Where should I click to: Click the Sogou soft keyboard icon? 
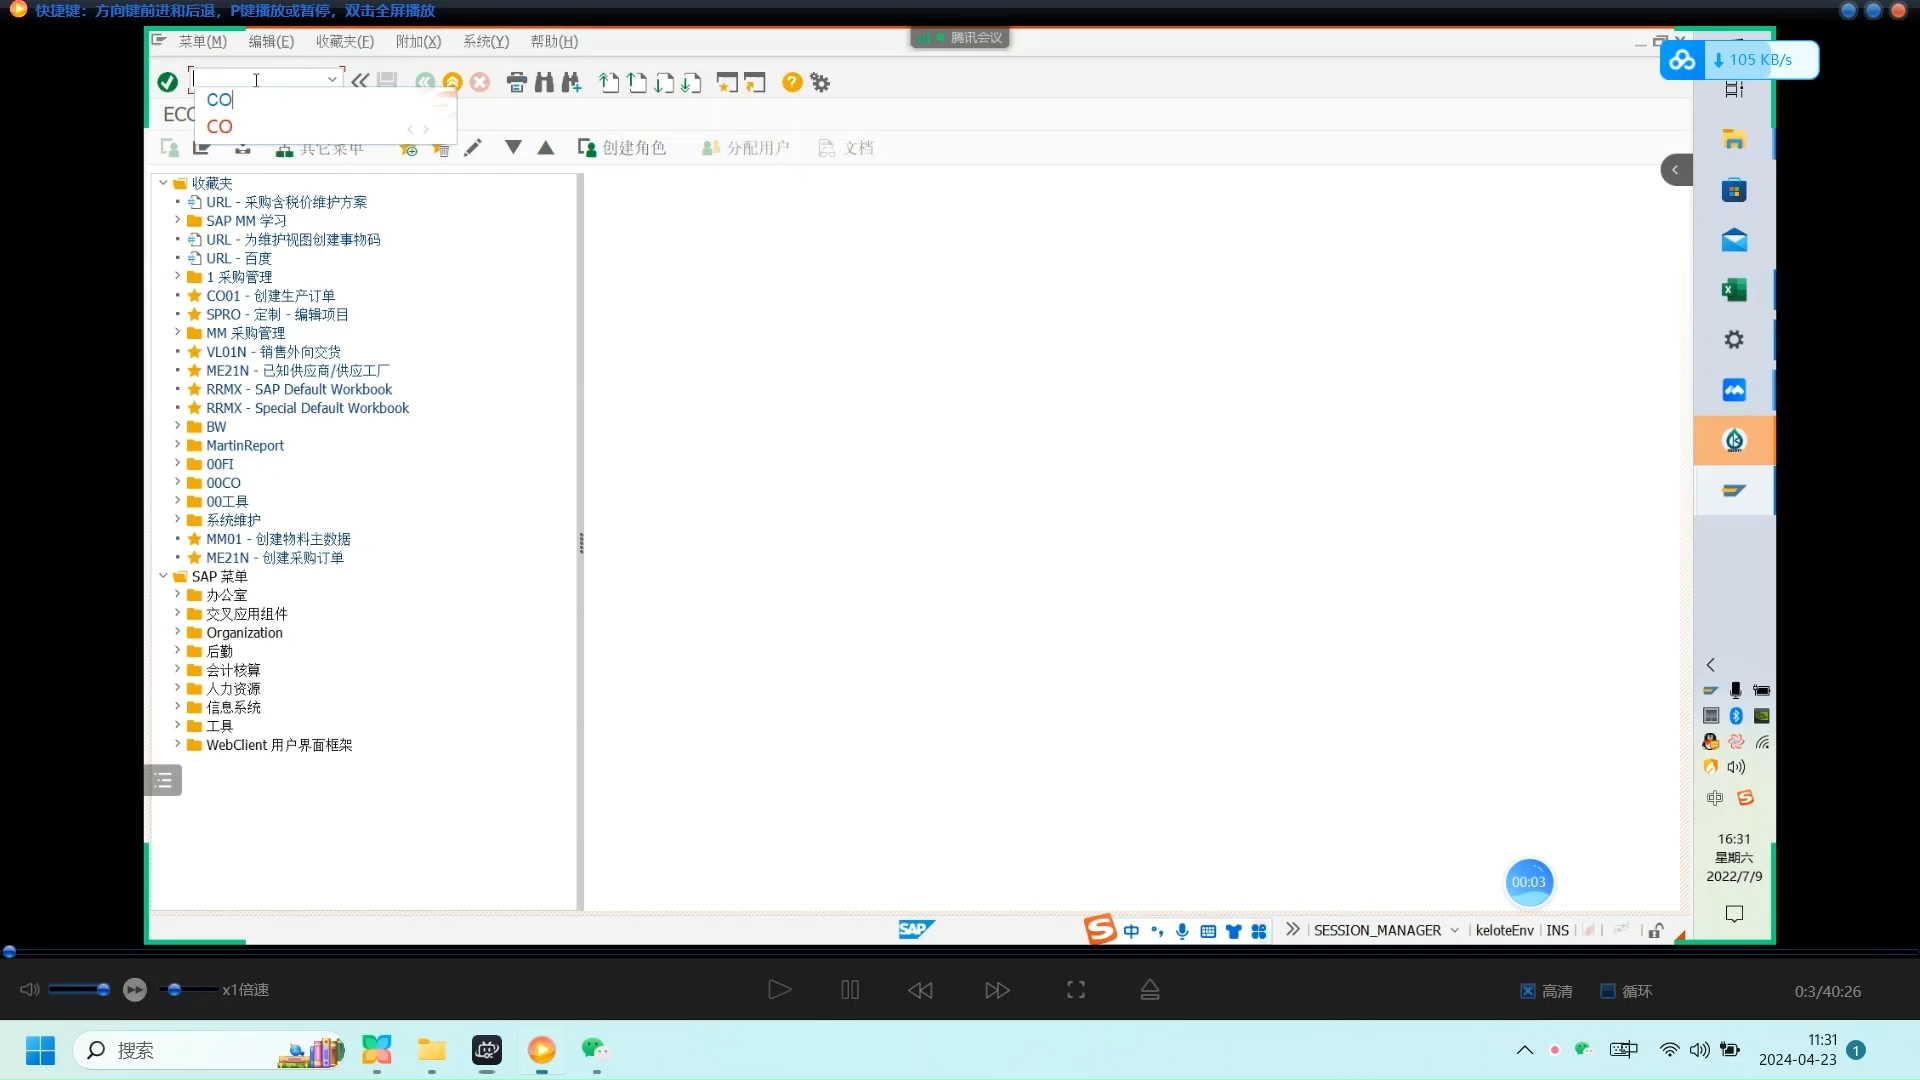(1208, 931)
